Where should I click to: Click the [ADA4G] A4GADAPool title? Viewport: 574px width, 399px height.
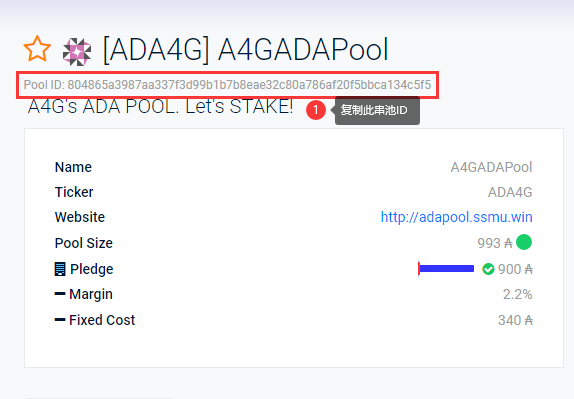(x=245, y=50)
